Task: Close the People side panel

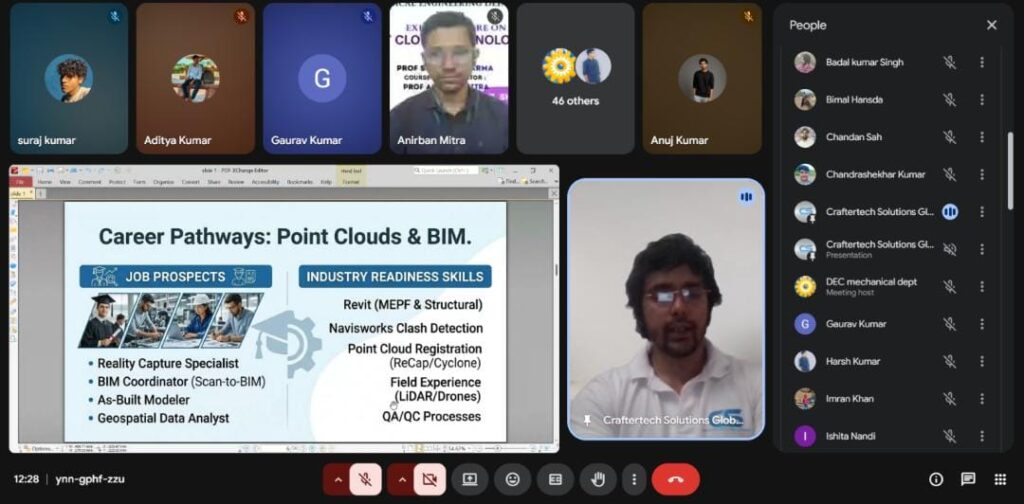Action: point(991,25)
